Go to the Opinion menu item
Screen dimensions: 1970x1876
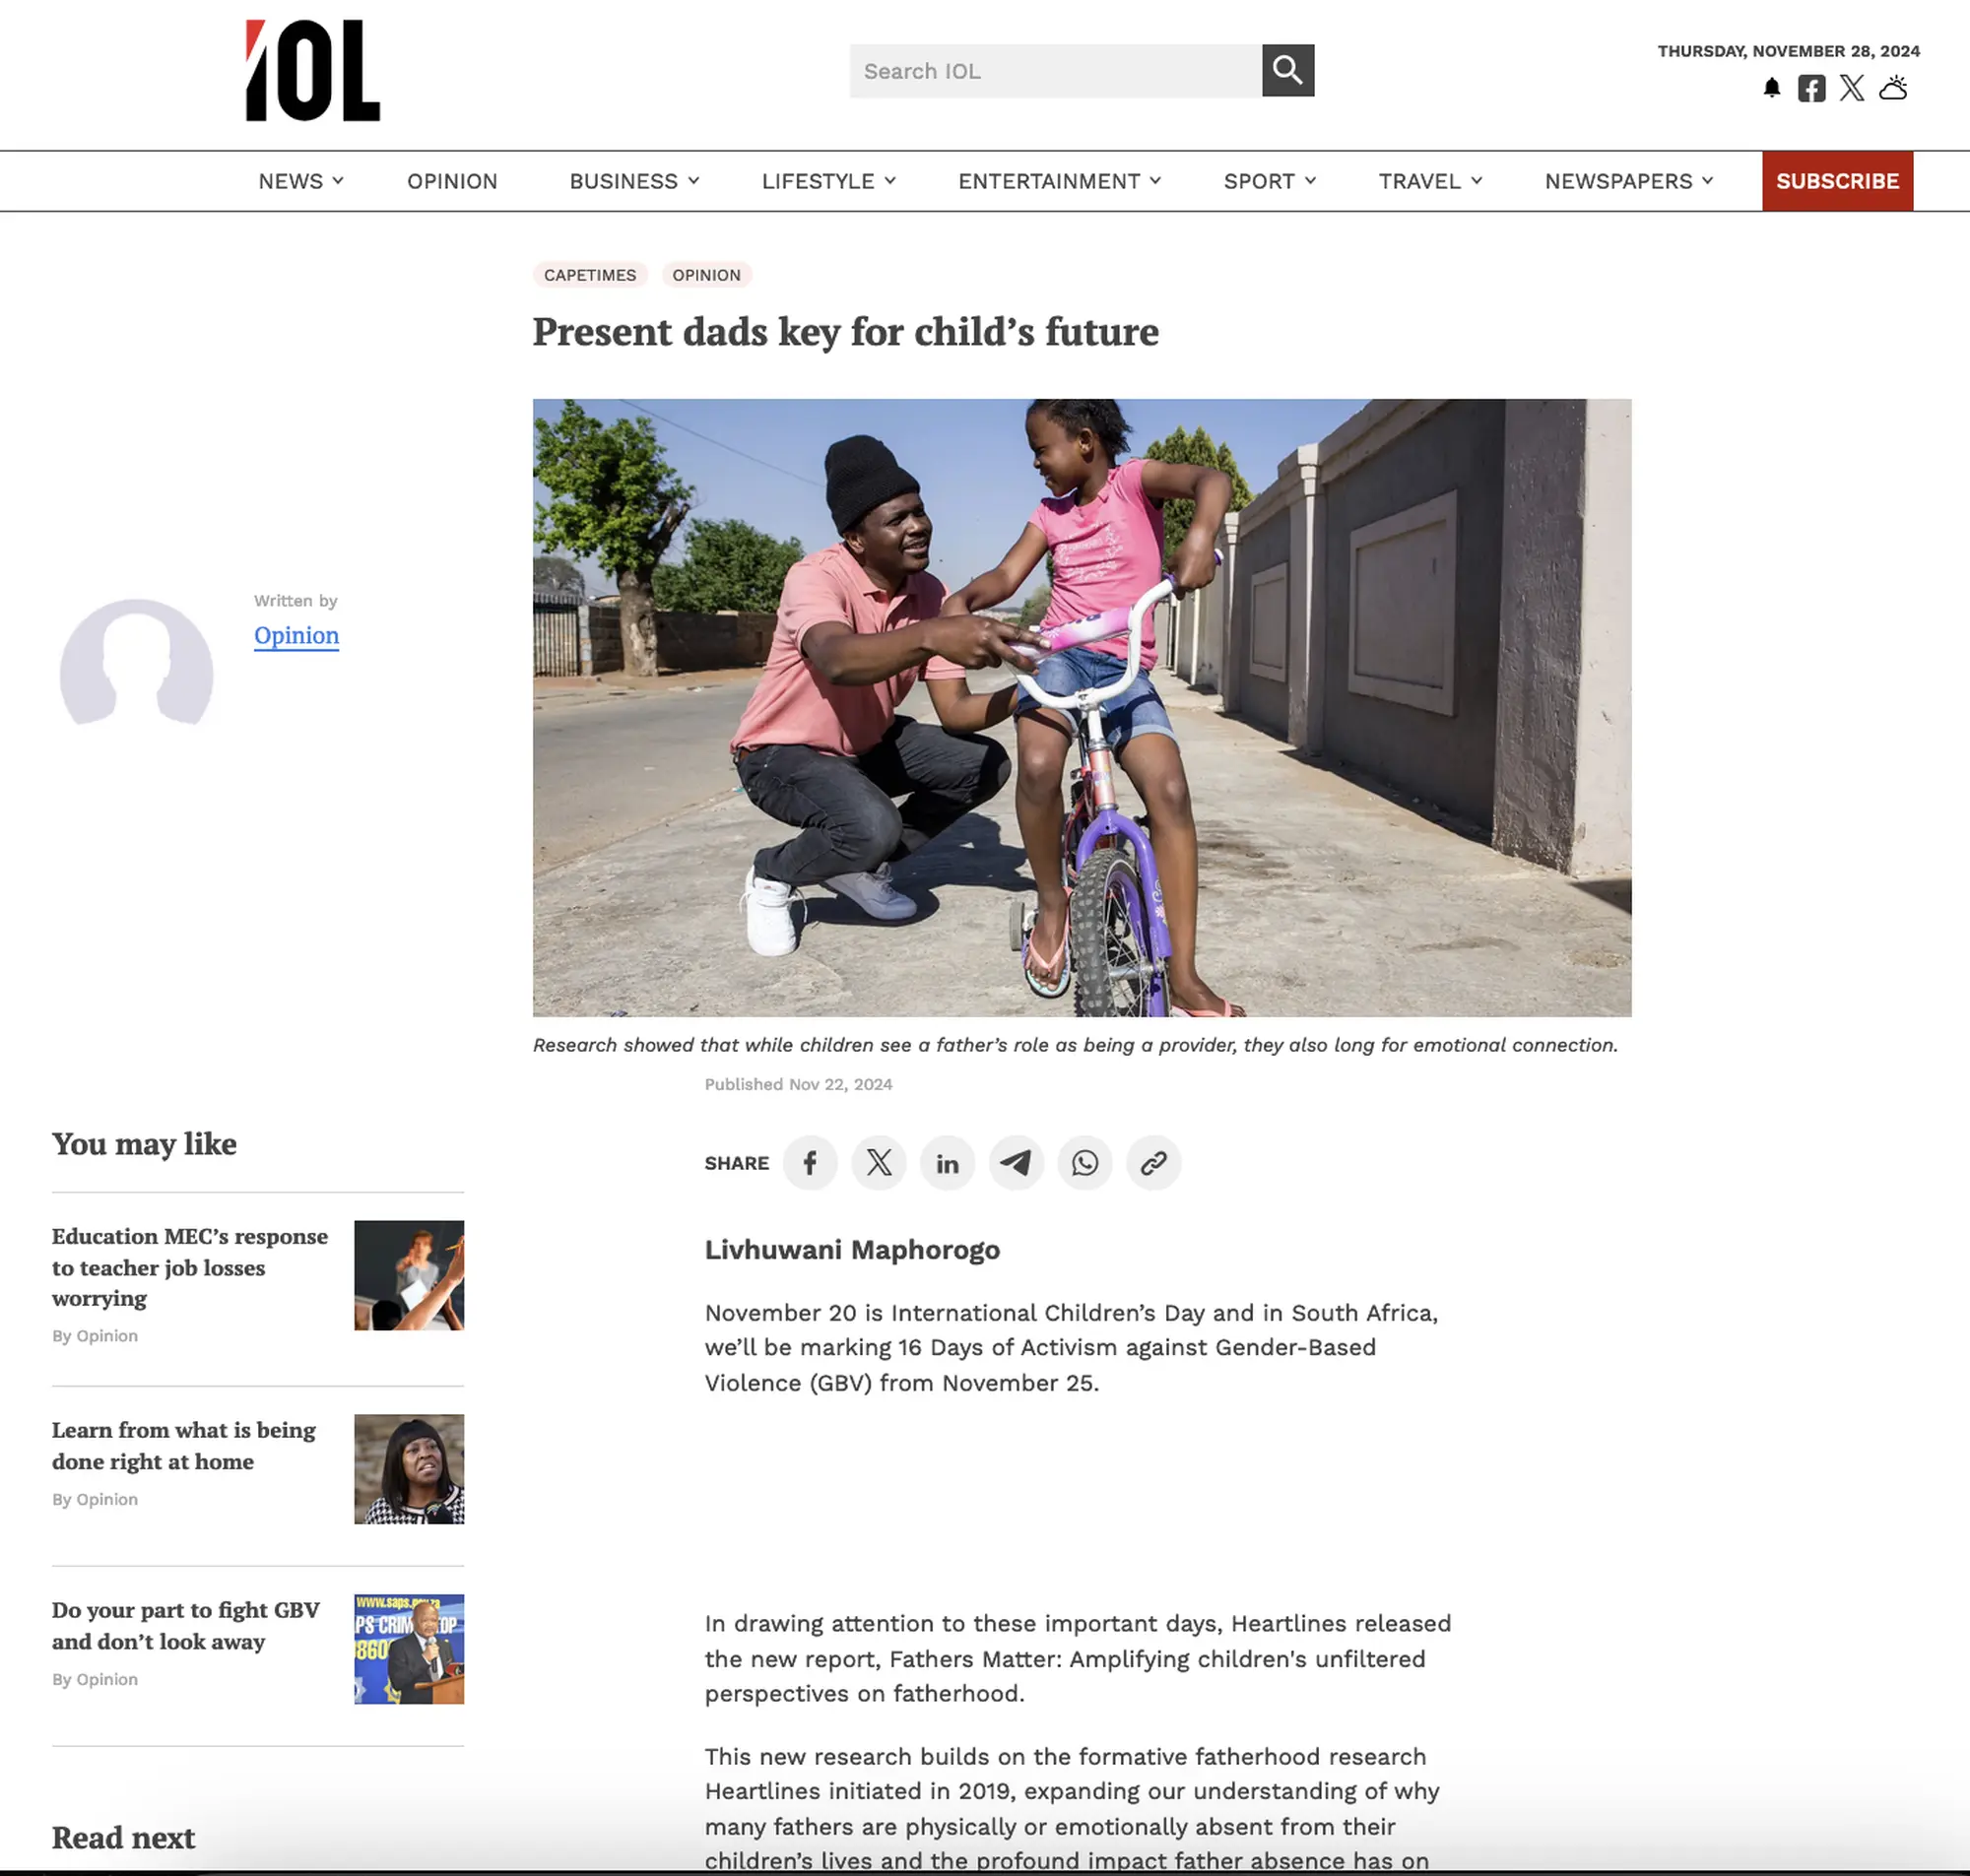tap(452, 181)
